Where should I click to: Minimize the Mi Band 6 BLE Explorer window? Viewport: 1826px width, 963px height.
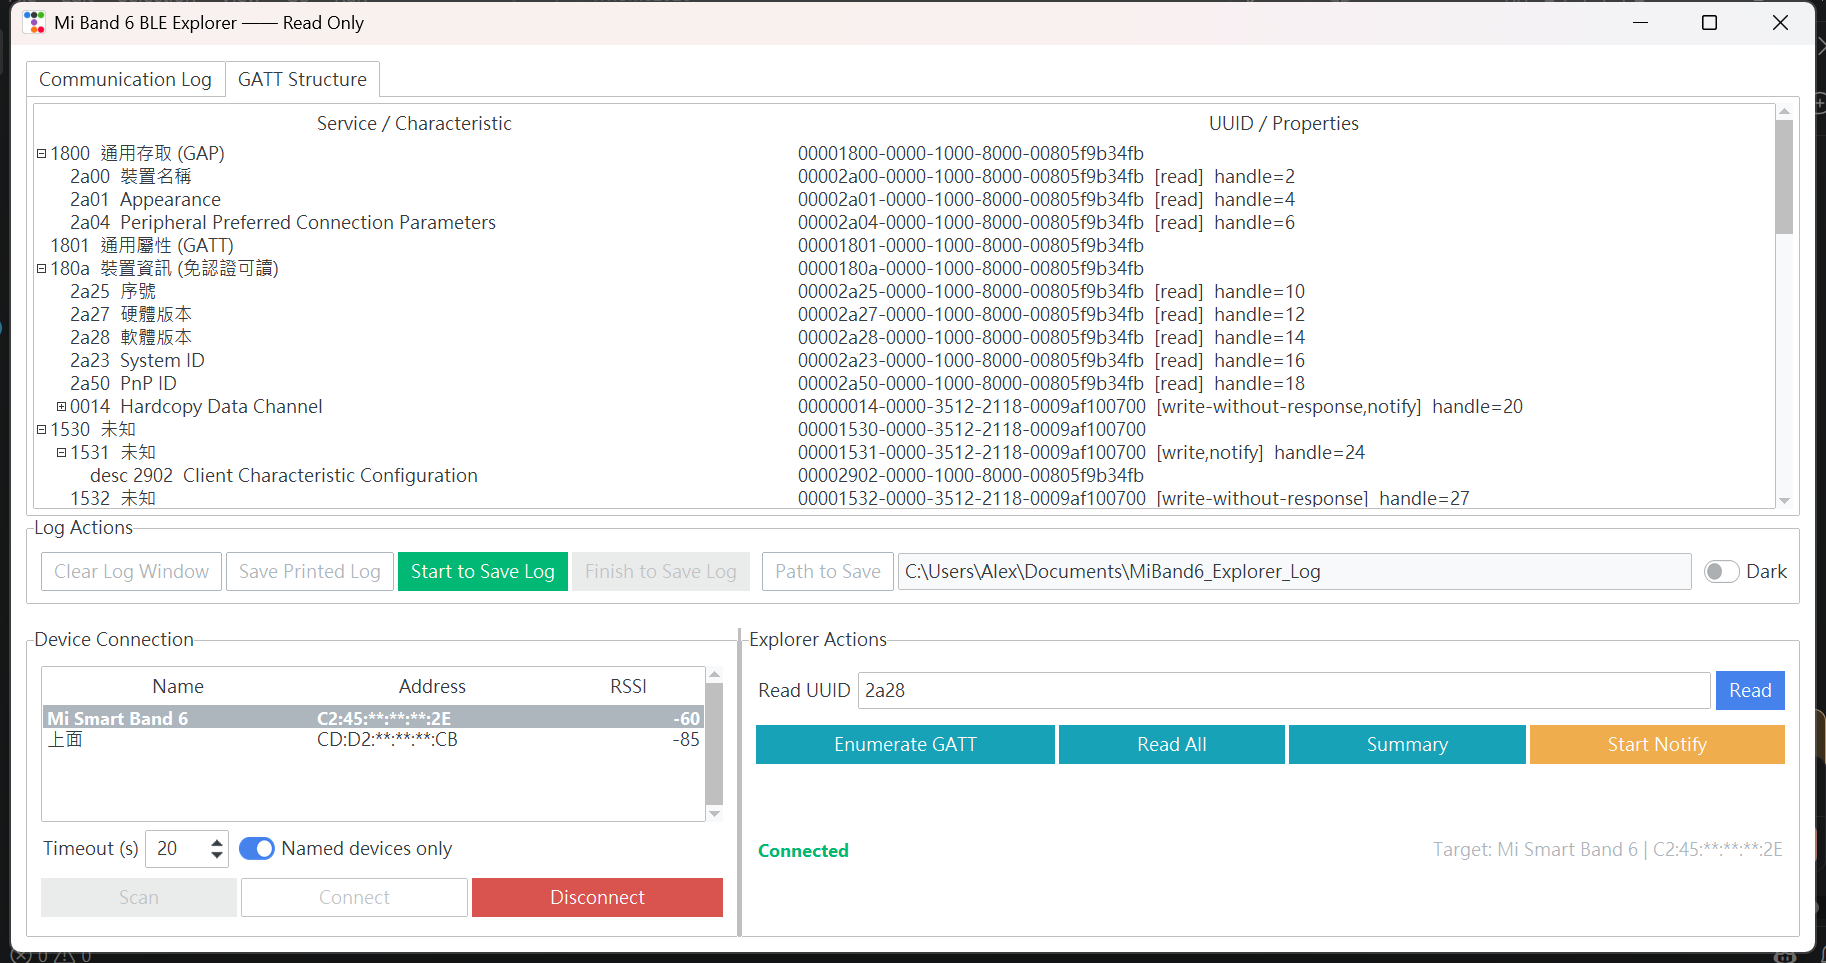1640,22
